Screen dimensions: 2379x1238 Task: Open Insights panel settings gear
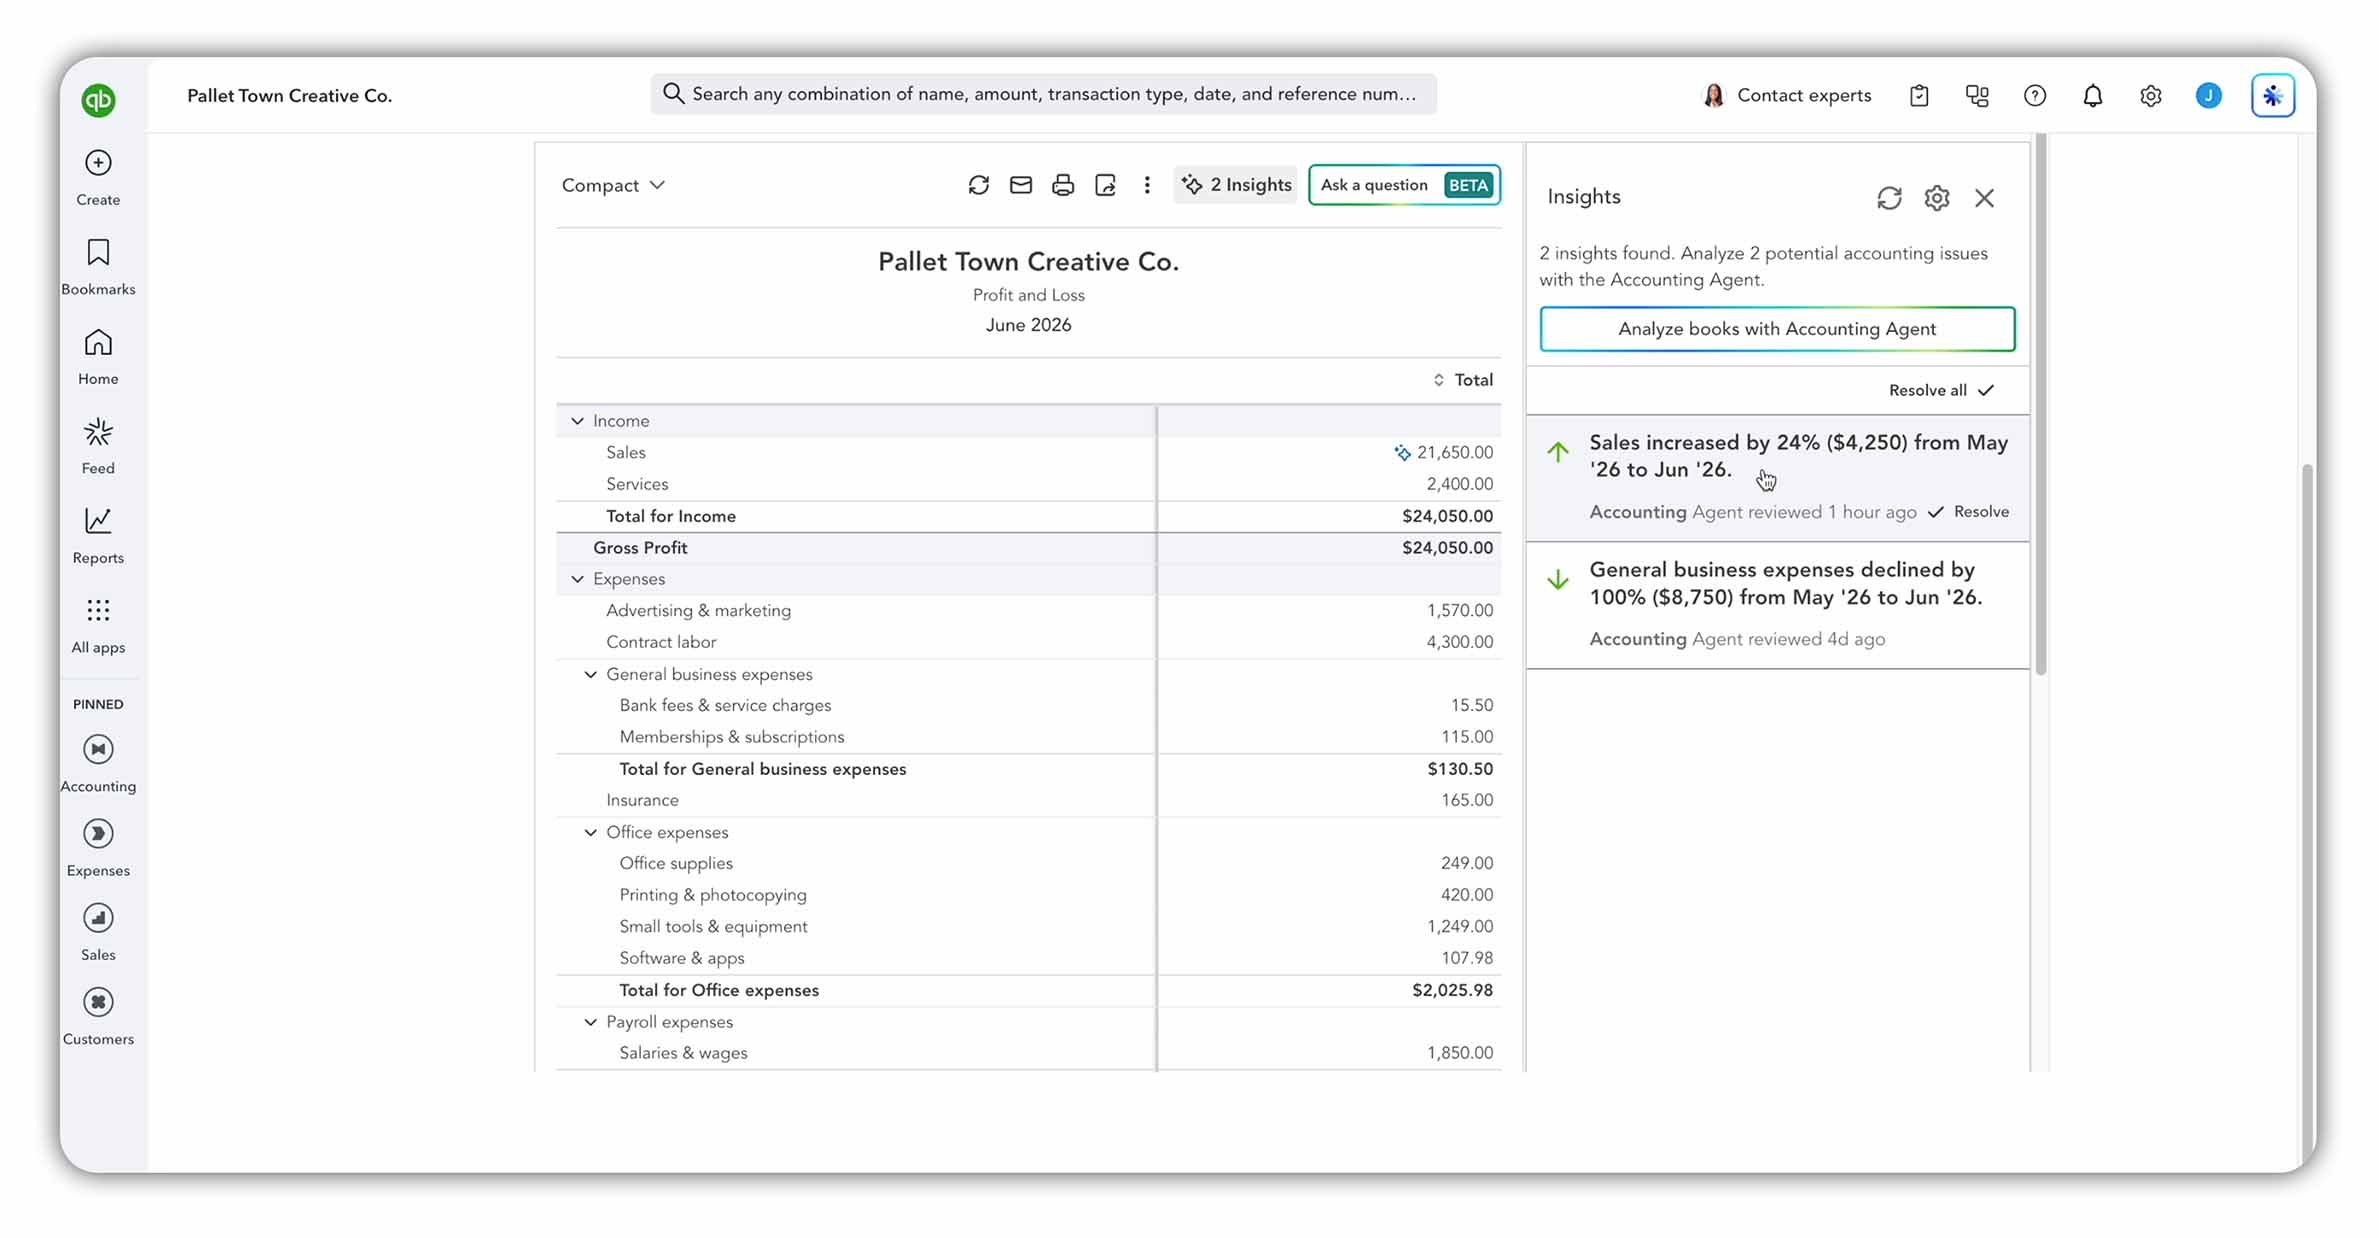pos(1937,198)
